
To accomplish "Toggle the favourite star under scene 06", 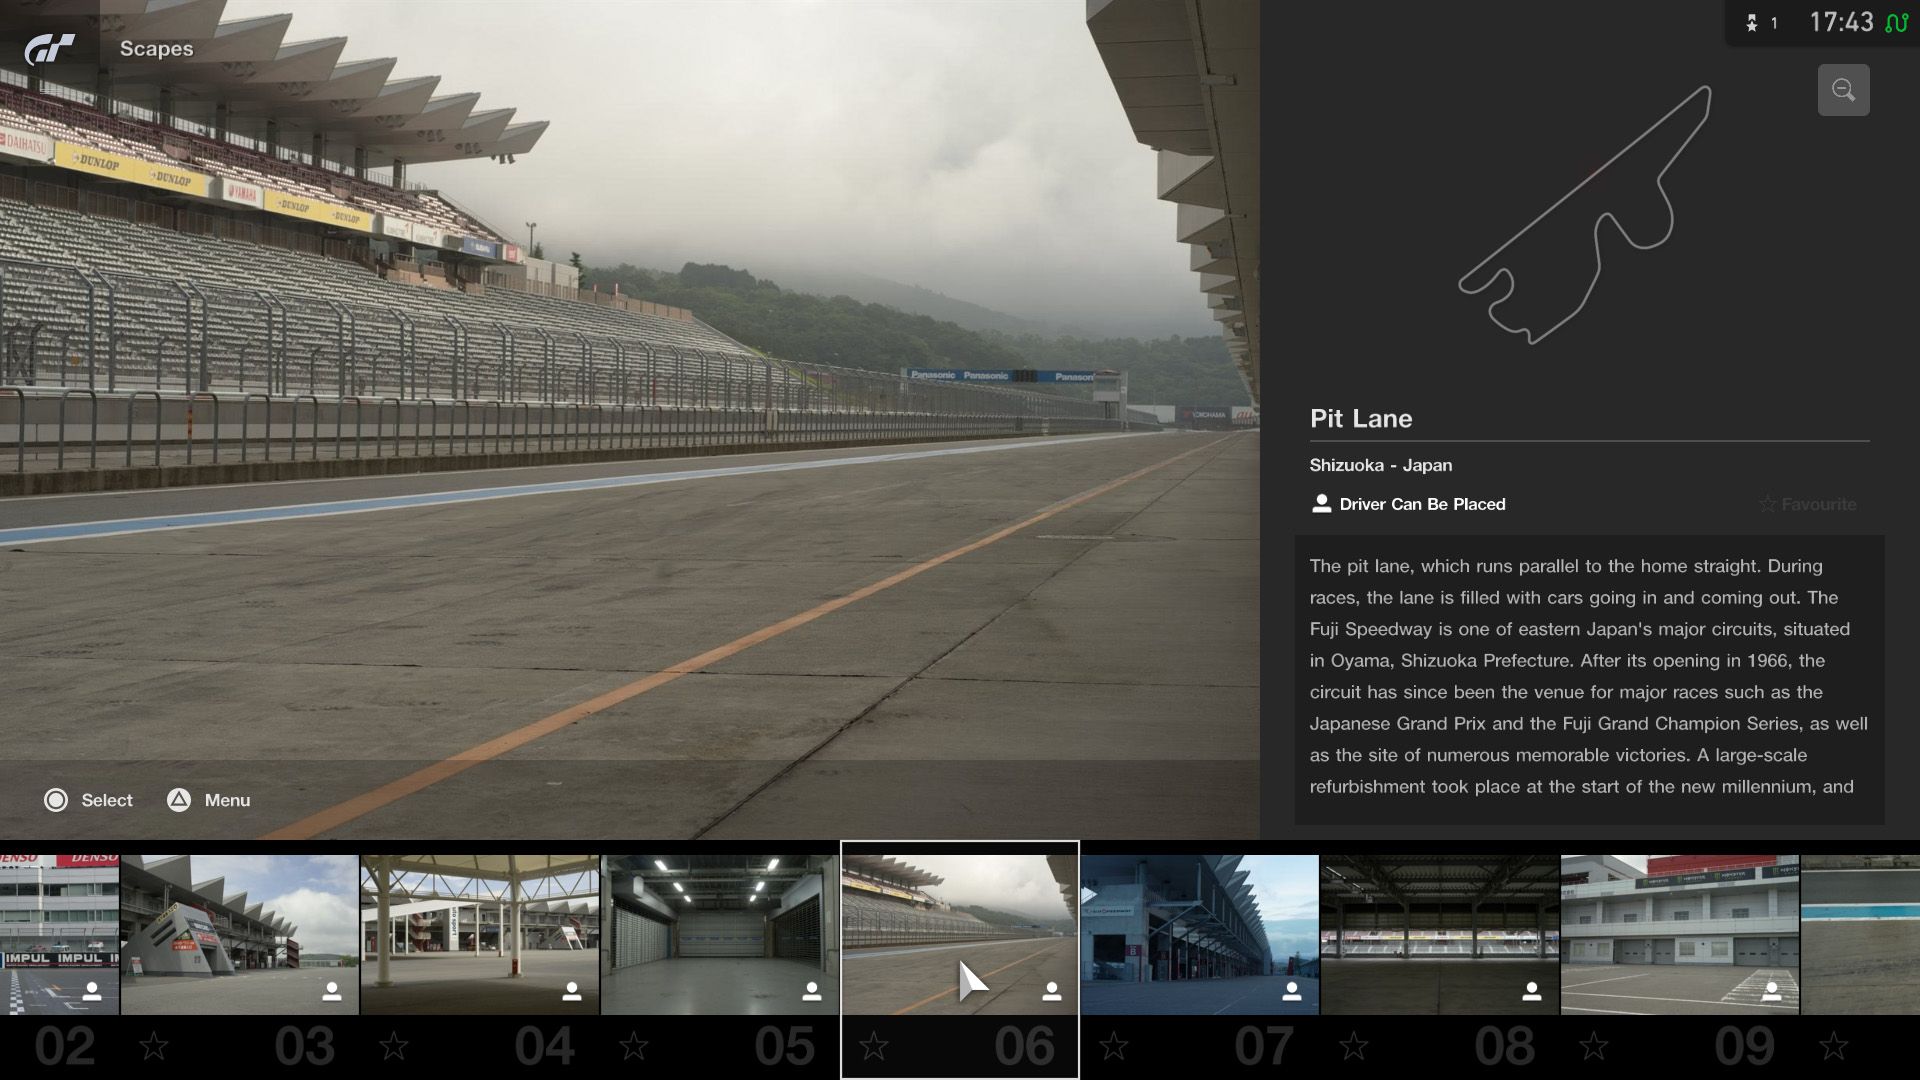I will [x=874, y=1047].
